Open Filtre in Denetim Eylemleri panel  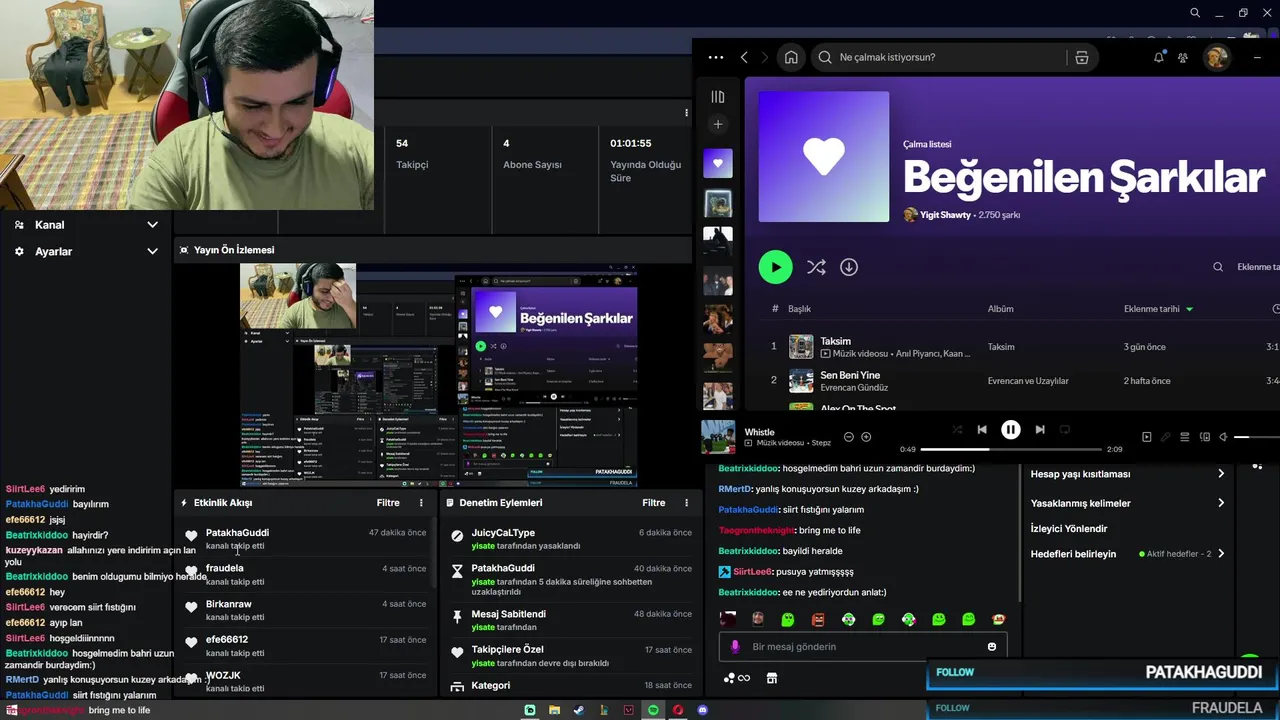pyautogui.click(x=653, y=503)
